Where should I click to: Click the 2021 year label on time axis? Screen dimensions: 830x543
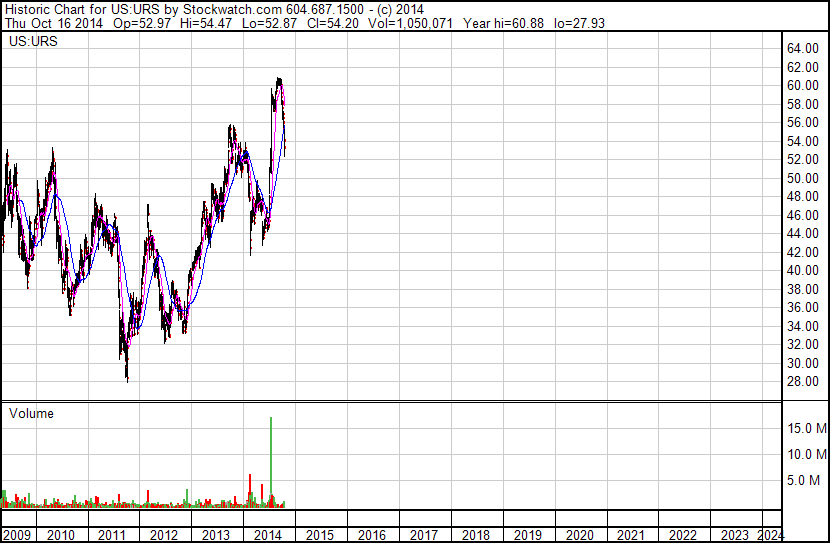(x=631, y=535)
